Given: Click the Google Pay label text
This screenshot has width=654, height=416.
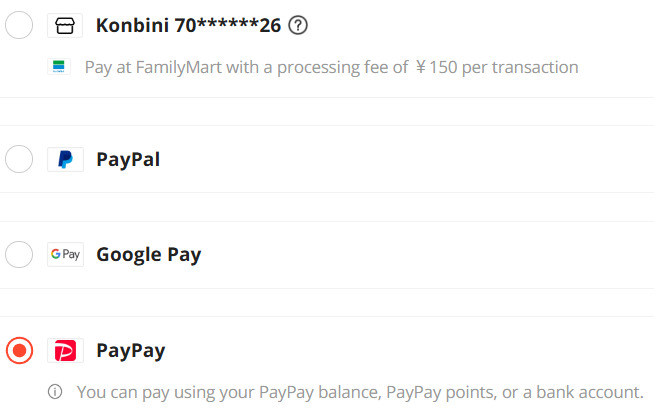Looking at the screenshot, I should coord(148,255).
